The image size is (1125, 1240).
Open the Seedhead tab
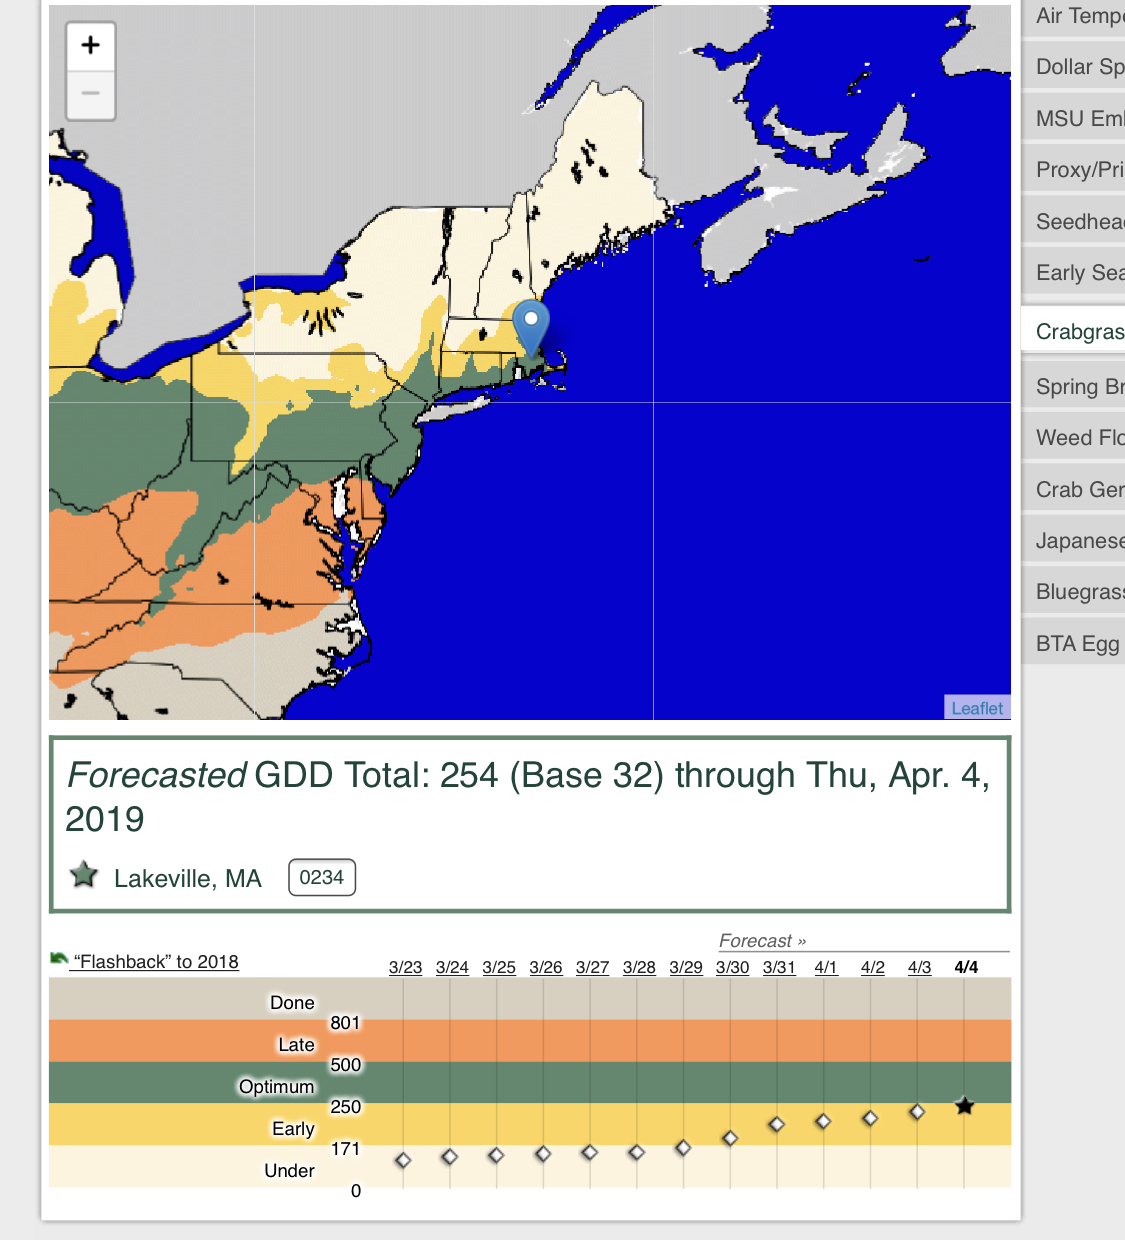[1074, 222]
